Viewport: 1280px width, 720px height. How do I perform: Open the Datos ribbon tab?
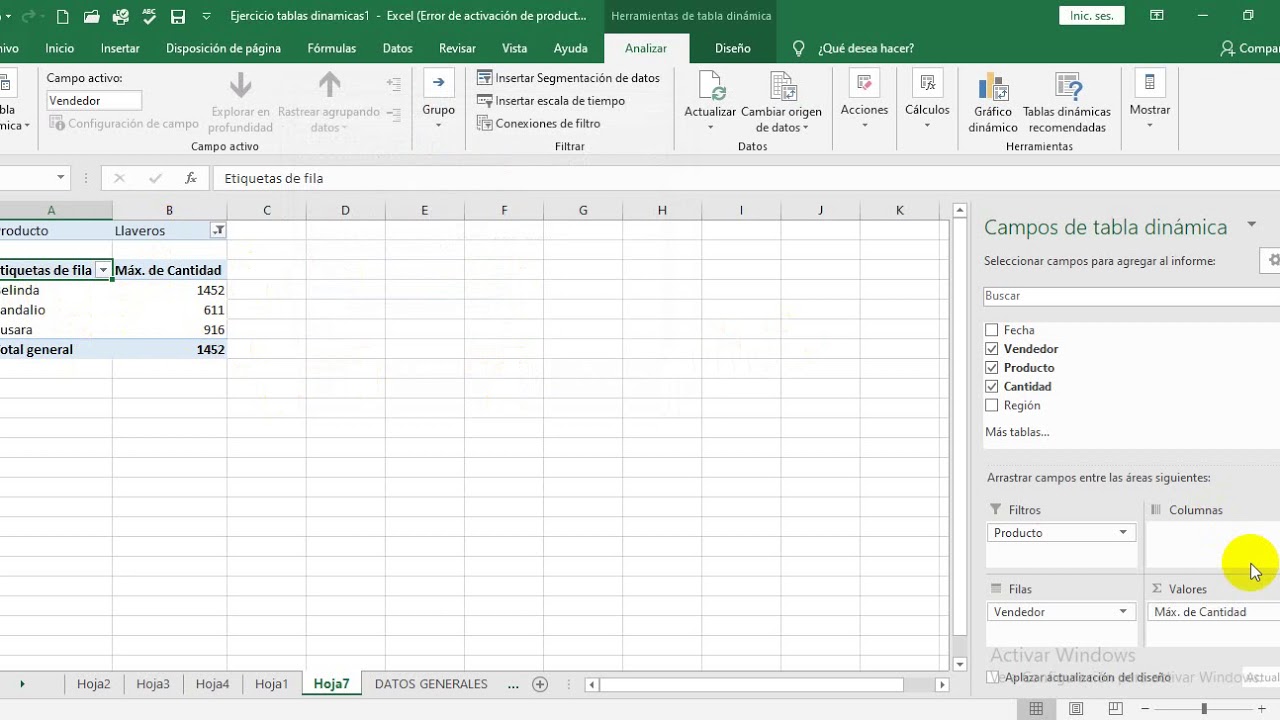[x=397, y=48]
